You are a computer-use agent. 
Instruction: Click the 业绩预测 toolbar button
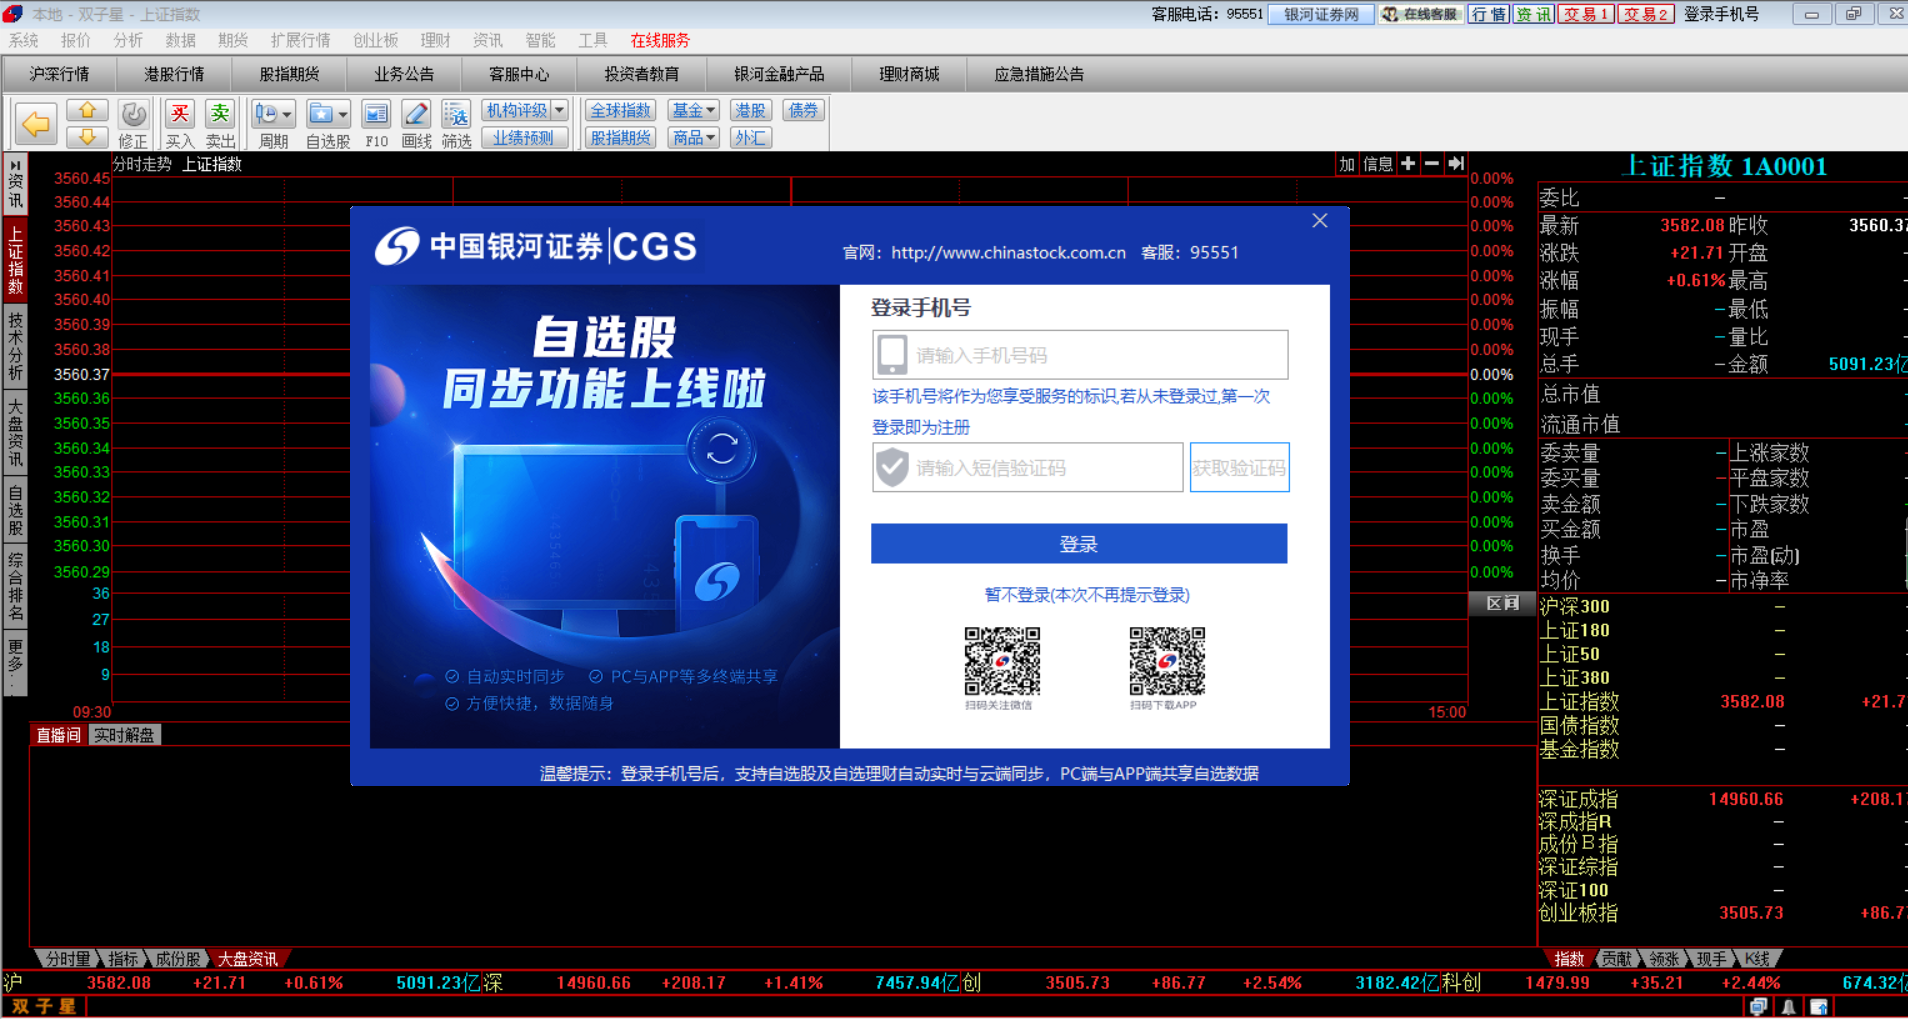click(524, 138)
